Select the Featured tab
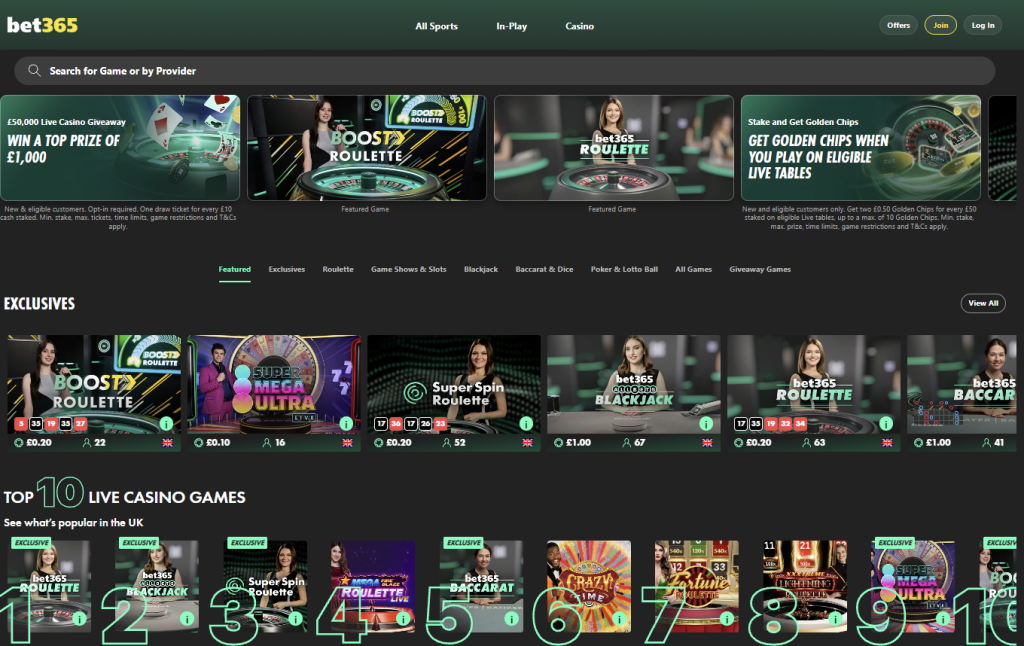The image size is (1024, 646). tap(234, 269)
